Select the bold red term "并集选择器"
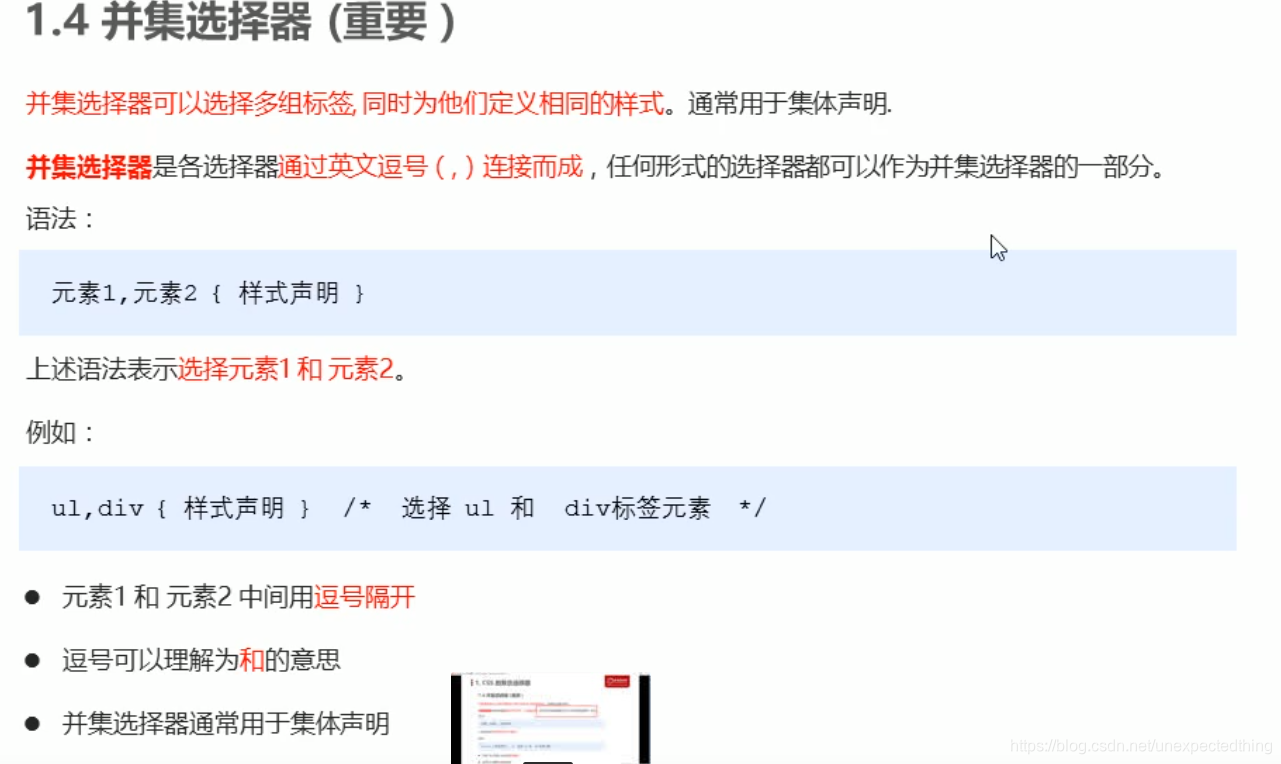 click(86, 168)
